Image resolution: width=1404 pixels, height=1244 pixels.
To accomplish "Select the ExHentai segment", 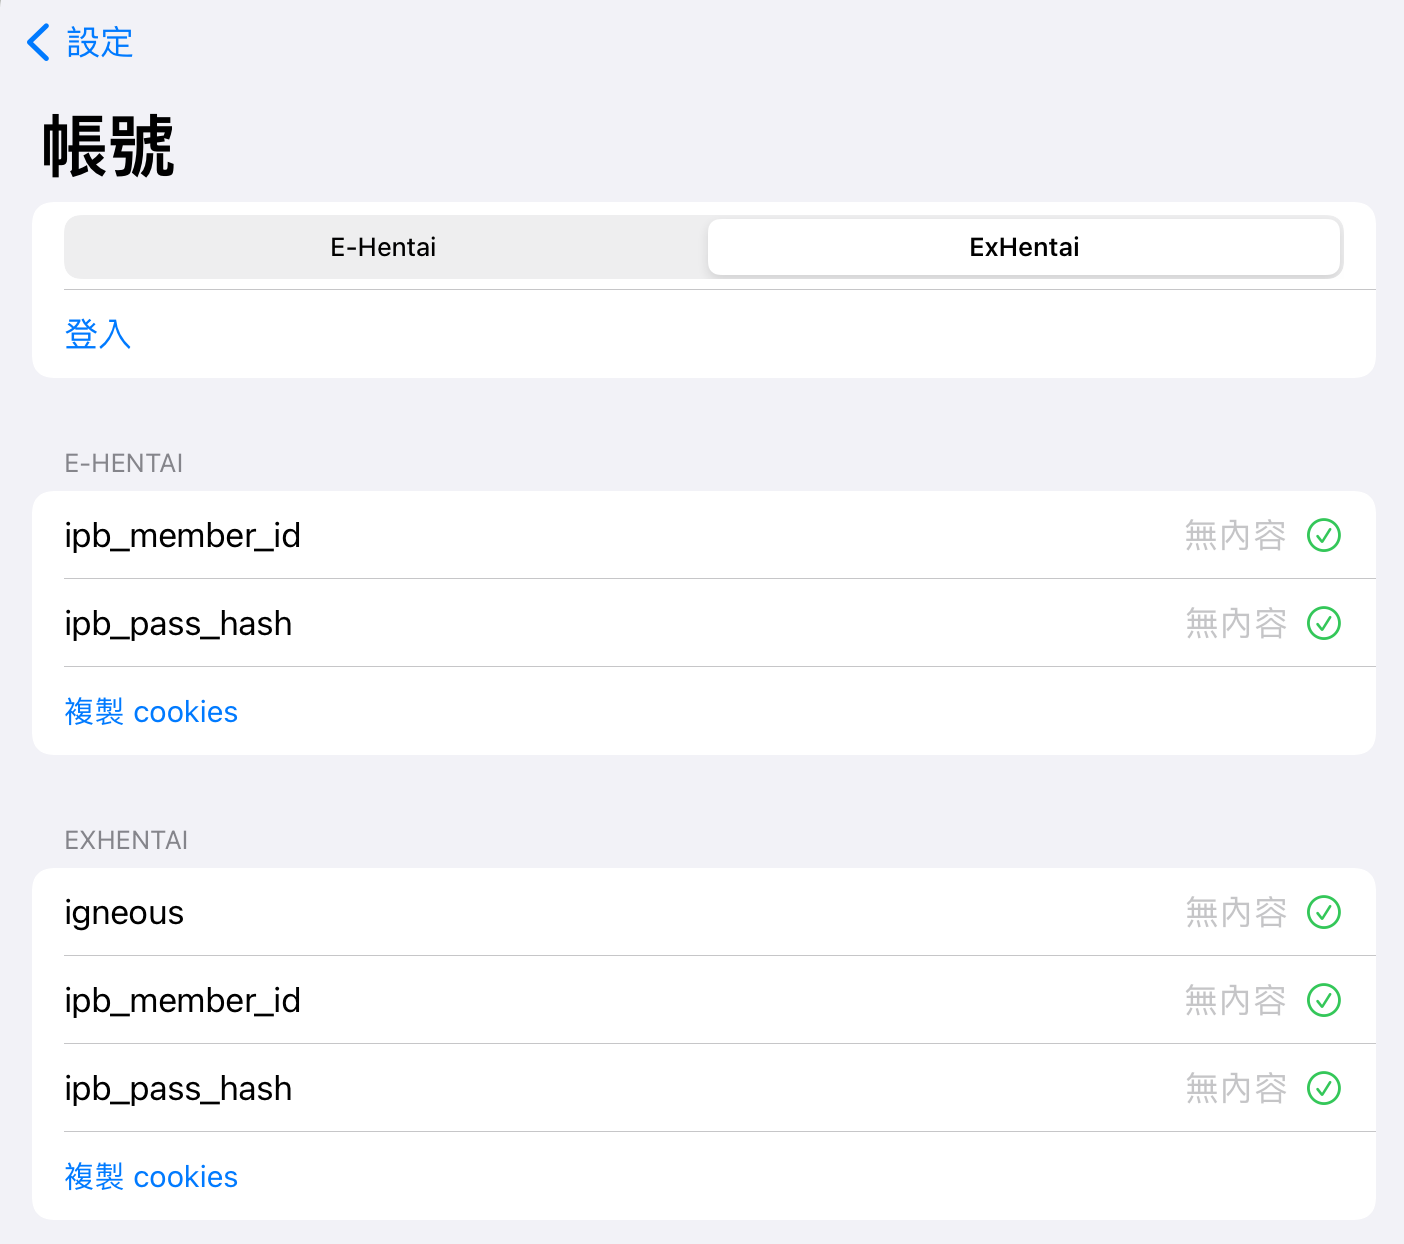I will 1024,247.
